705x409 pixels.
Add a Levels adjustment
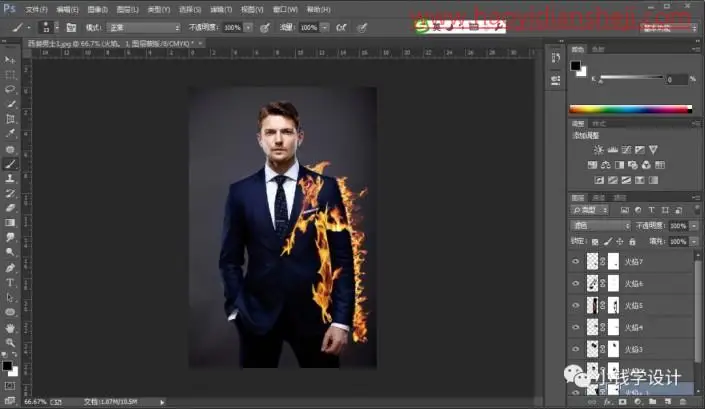click(x=612, y=150)
